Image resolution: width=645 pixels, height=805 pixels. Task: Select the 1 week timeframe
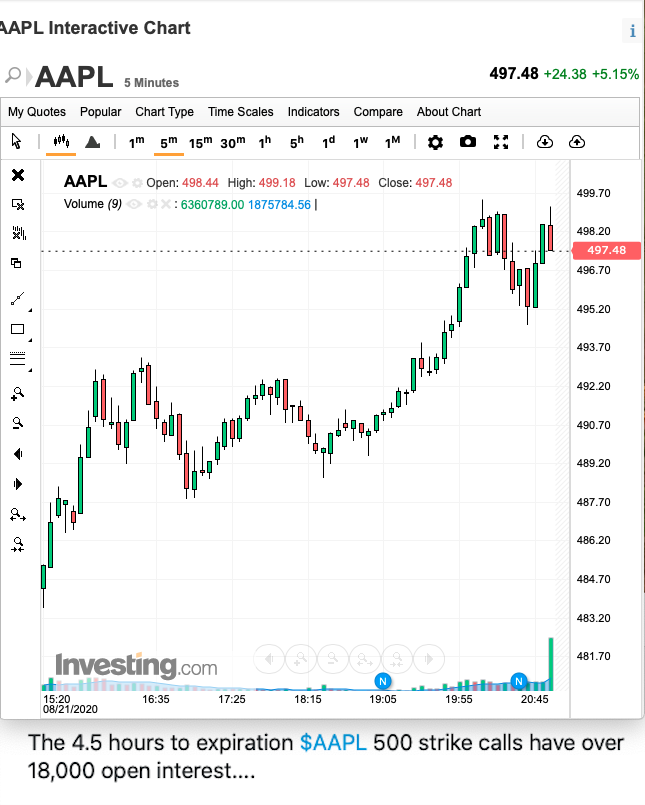tap(360, 142)
